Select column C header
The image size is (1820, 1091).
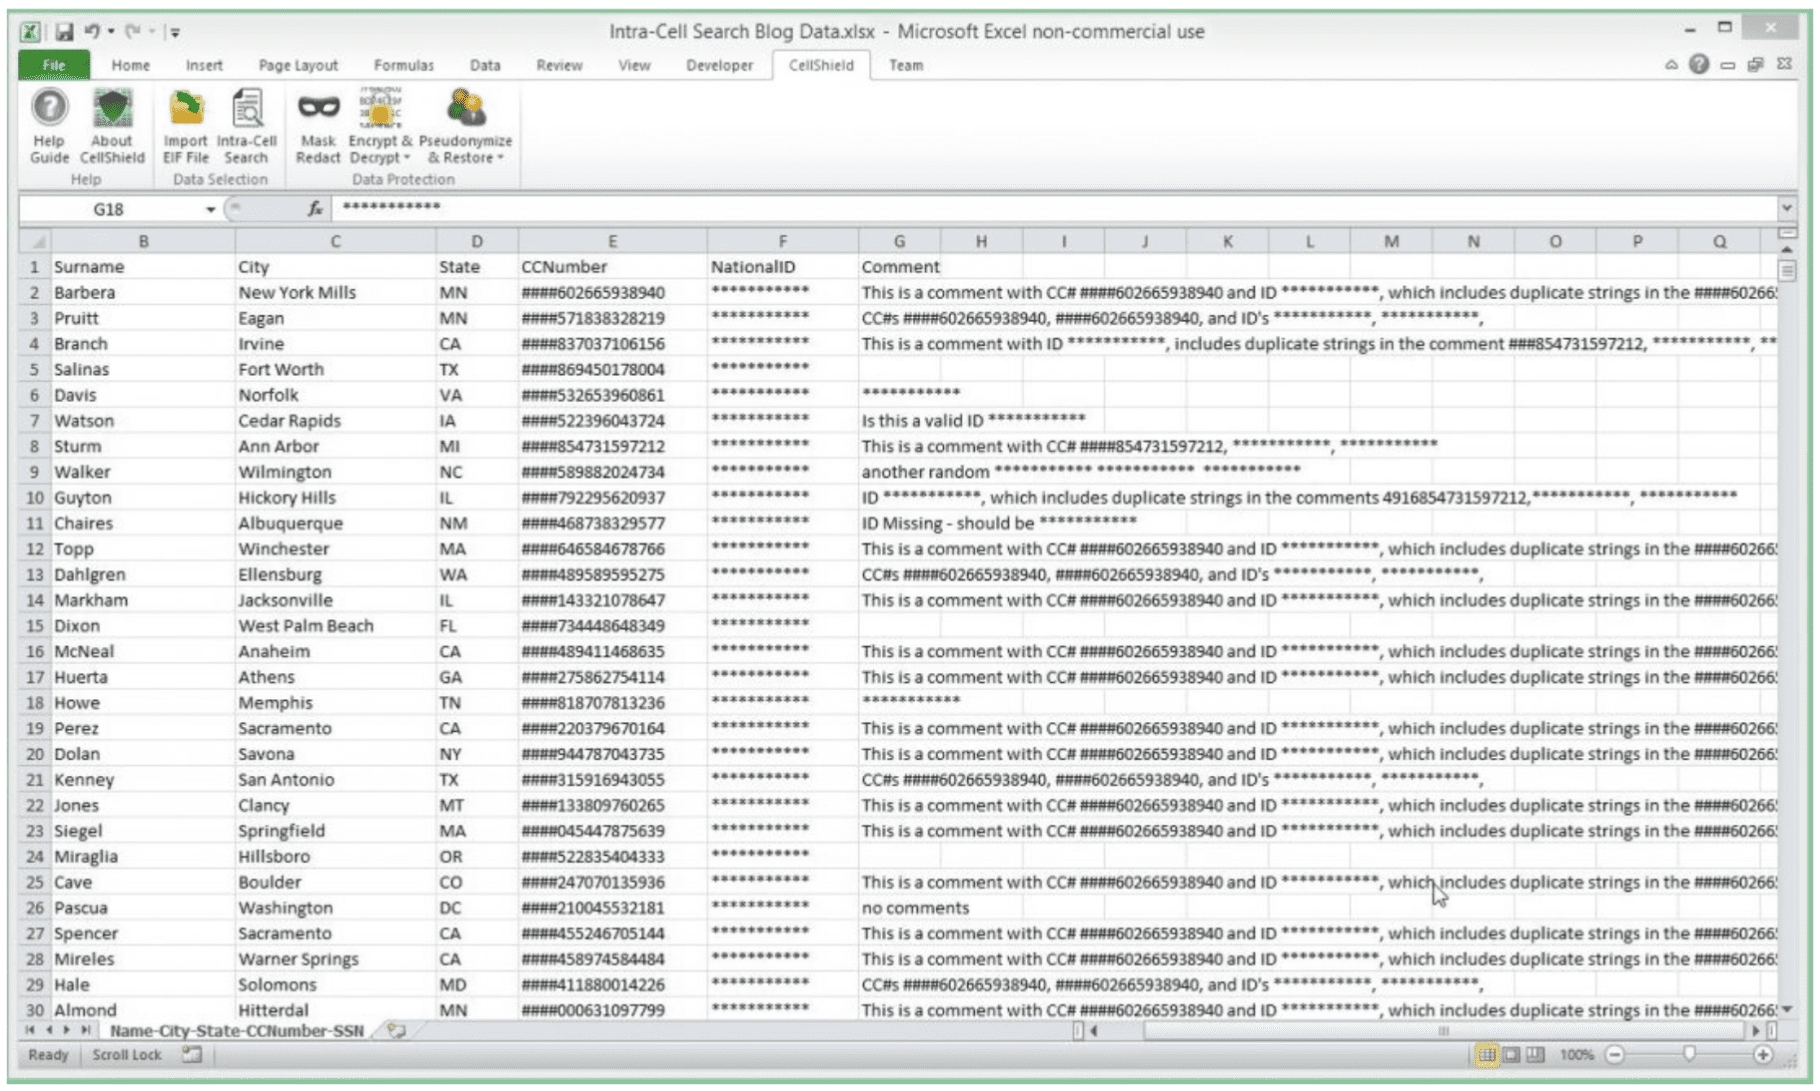pos(335,241)
